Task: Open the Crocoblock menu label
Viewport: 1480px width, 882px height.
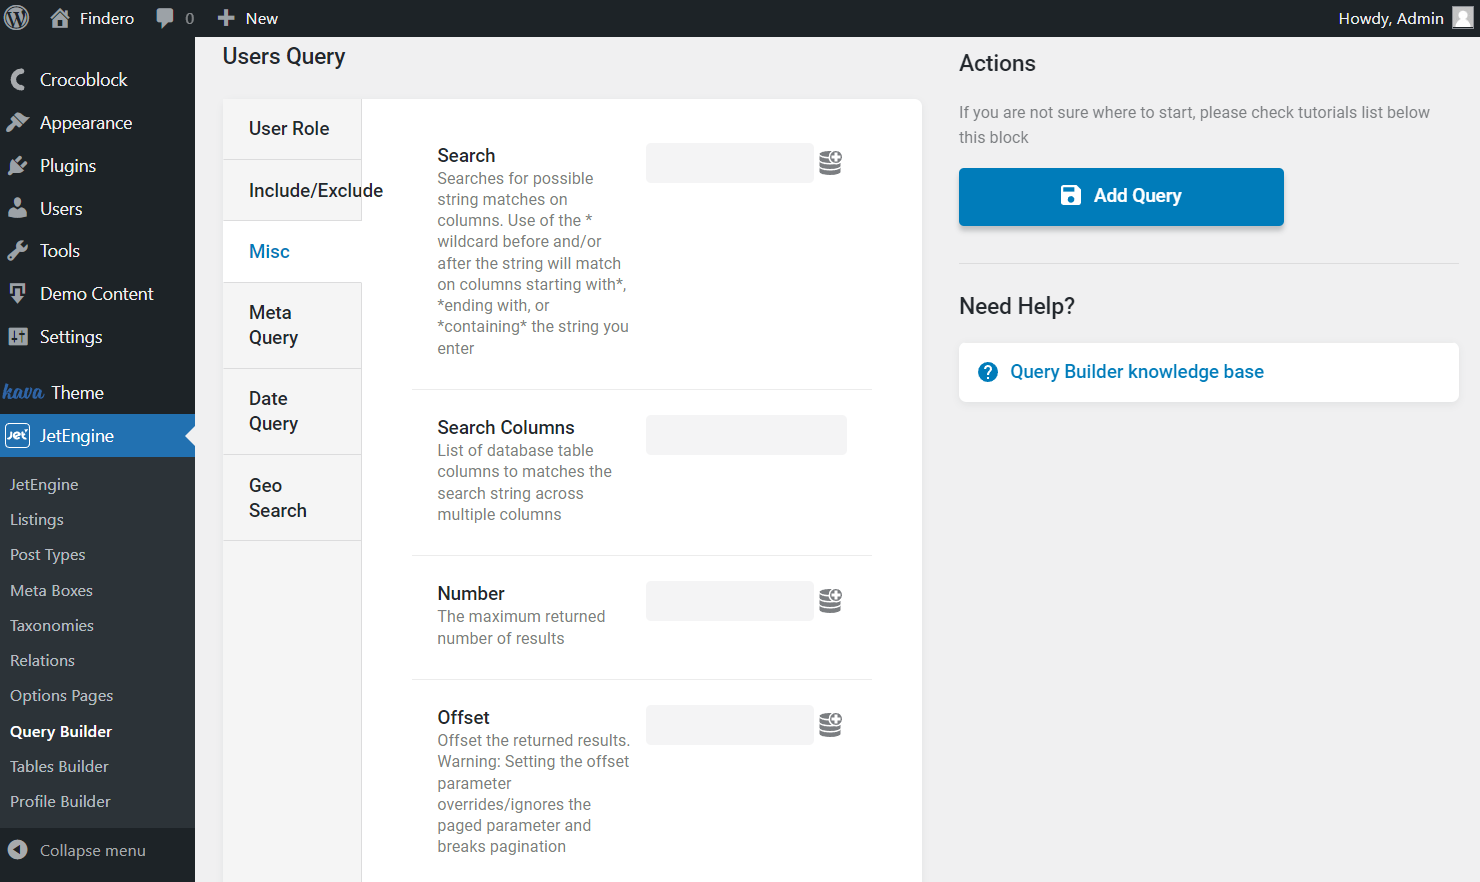Action: click(84, 79)
